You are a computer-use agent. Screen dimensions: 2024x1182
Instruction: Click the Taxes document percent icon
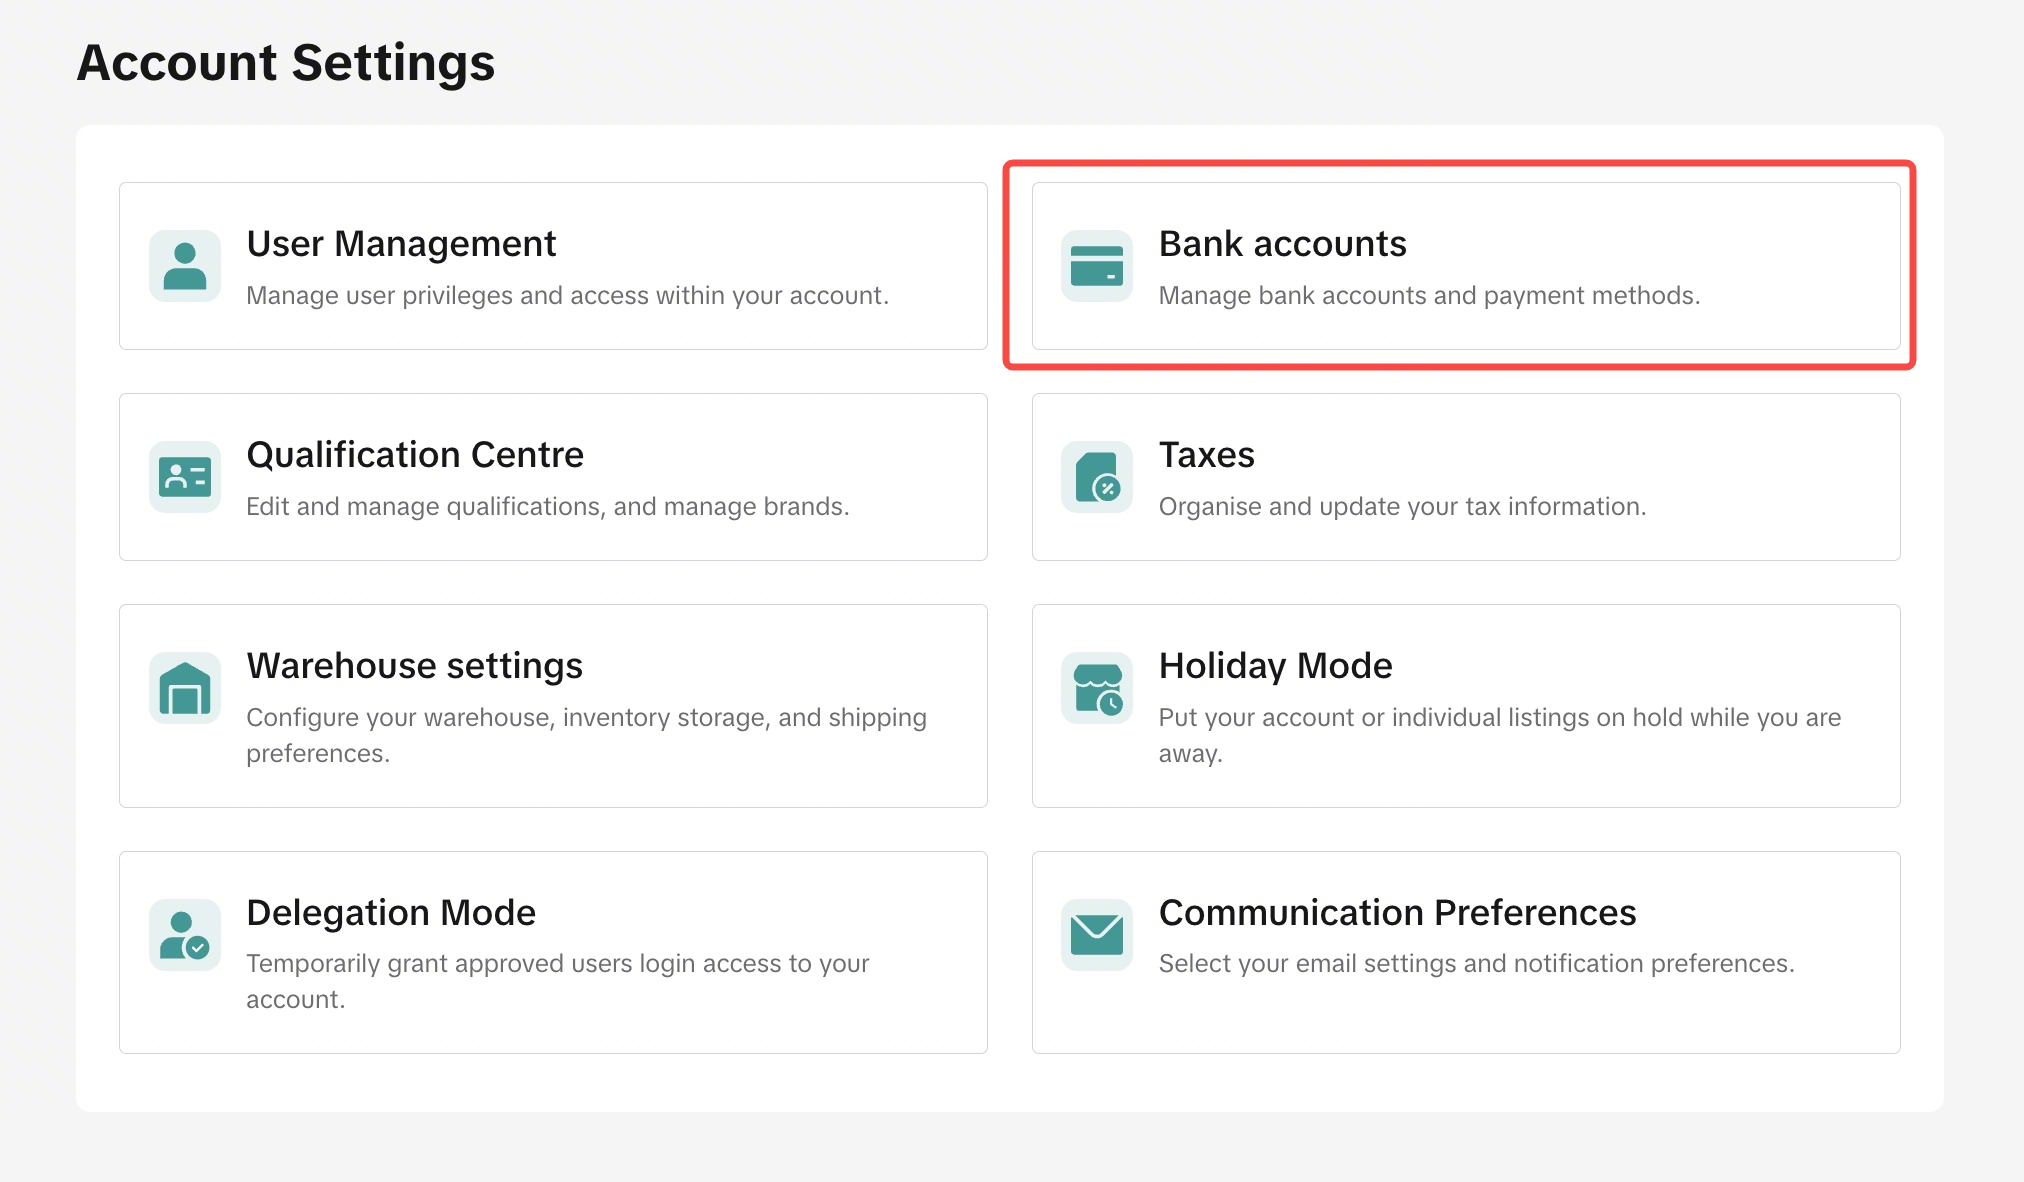pos(1097,477)
